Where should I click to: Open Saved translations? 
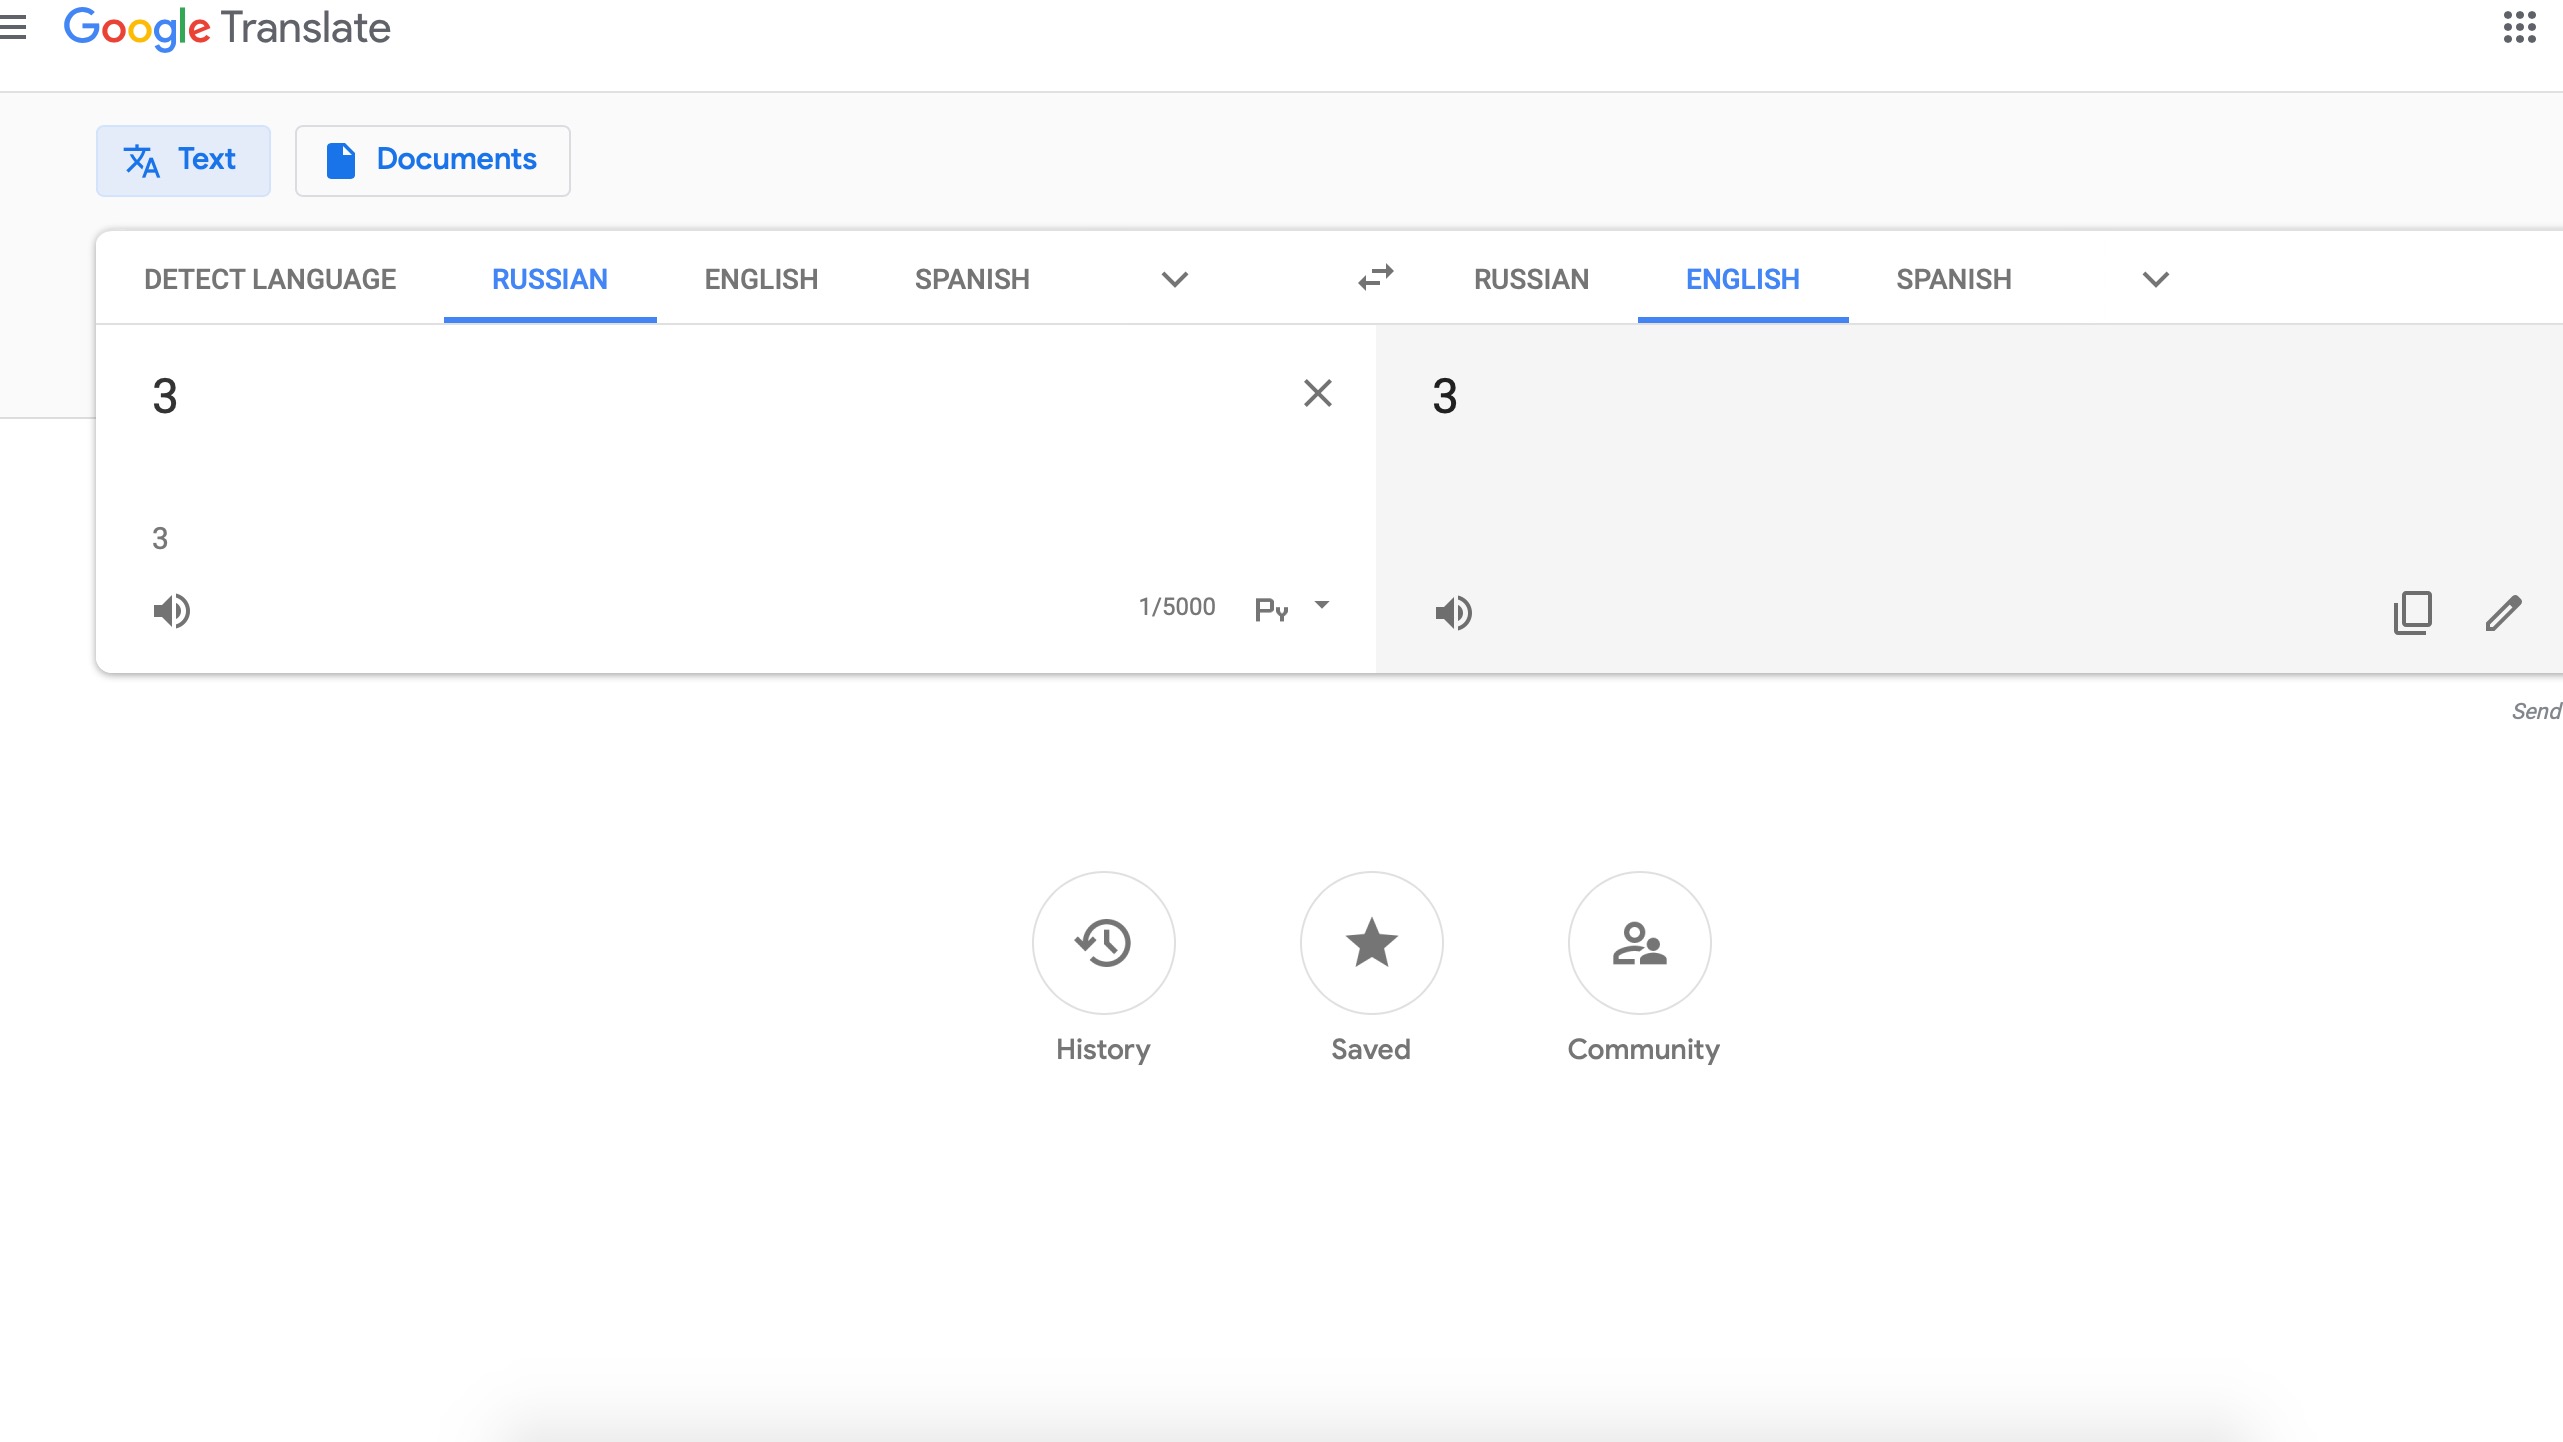pyautogui.click(x=1371, y=943)
